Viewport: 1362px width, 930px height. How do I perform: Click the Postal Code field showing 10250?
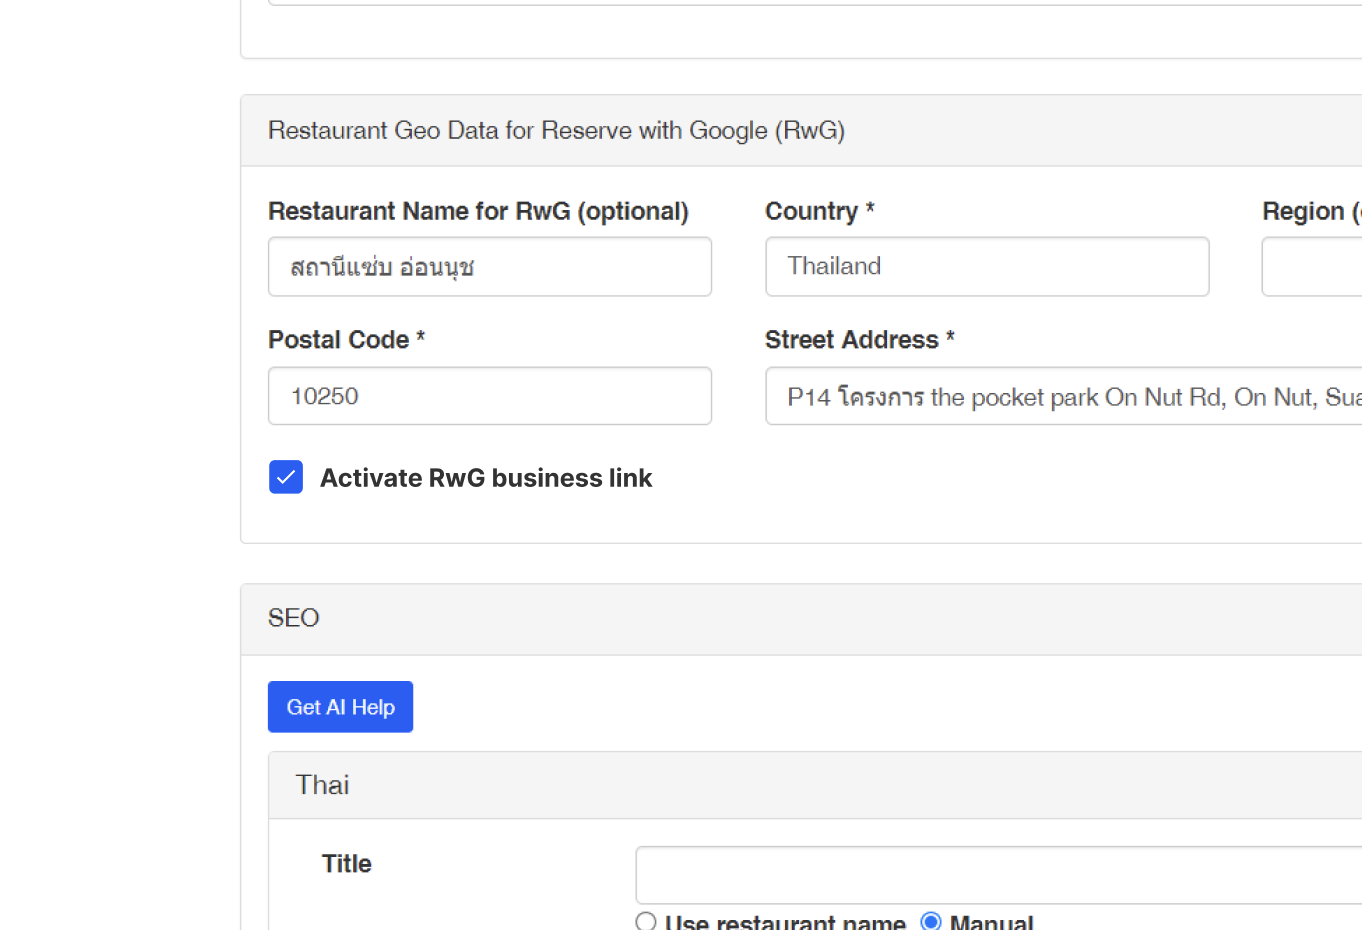pyautogui.click(x=489, y=396)
